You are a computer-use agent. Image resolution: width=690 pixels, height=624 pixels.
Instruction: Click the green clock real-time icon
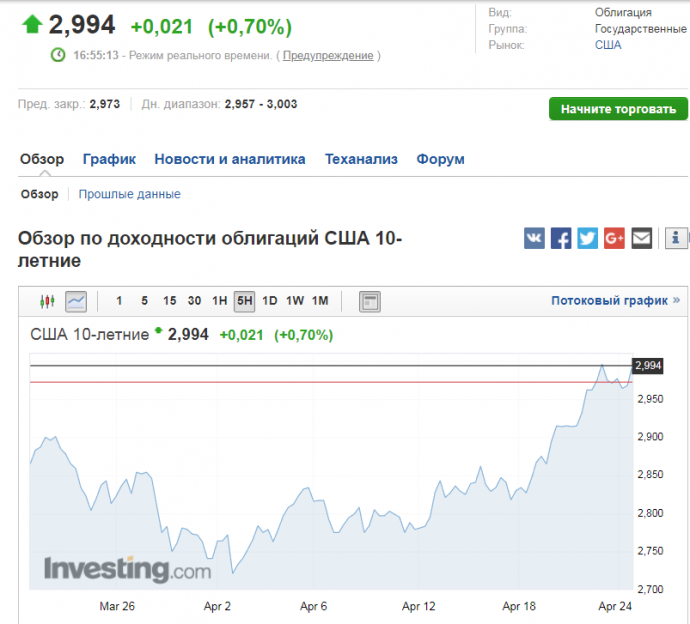tap(58, 55)
